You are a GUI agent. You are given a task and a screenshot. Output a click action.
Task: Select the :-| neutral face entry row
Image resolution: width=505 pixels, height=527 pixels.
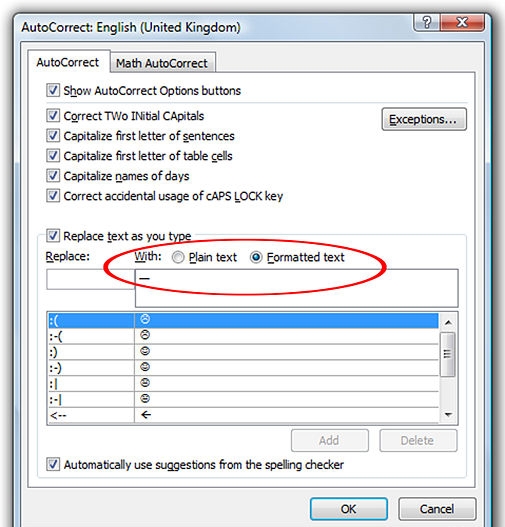[x=243, y=399]
